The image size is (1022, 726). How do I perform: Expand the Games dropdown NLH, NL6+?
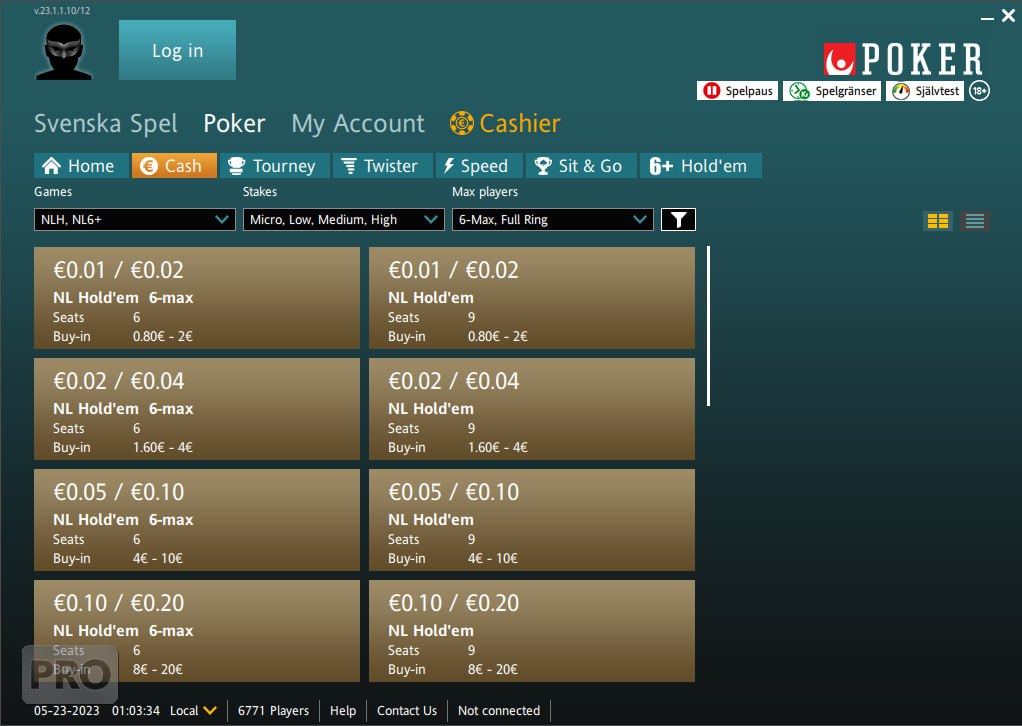pos(134,220)
